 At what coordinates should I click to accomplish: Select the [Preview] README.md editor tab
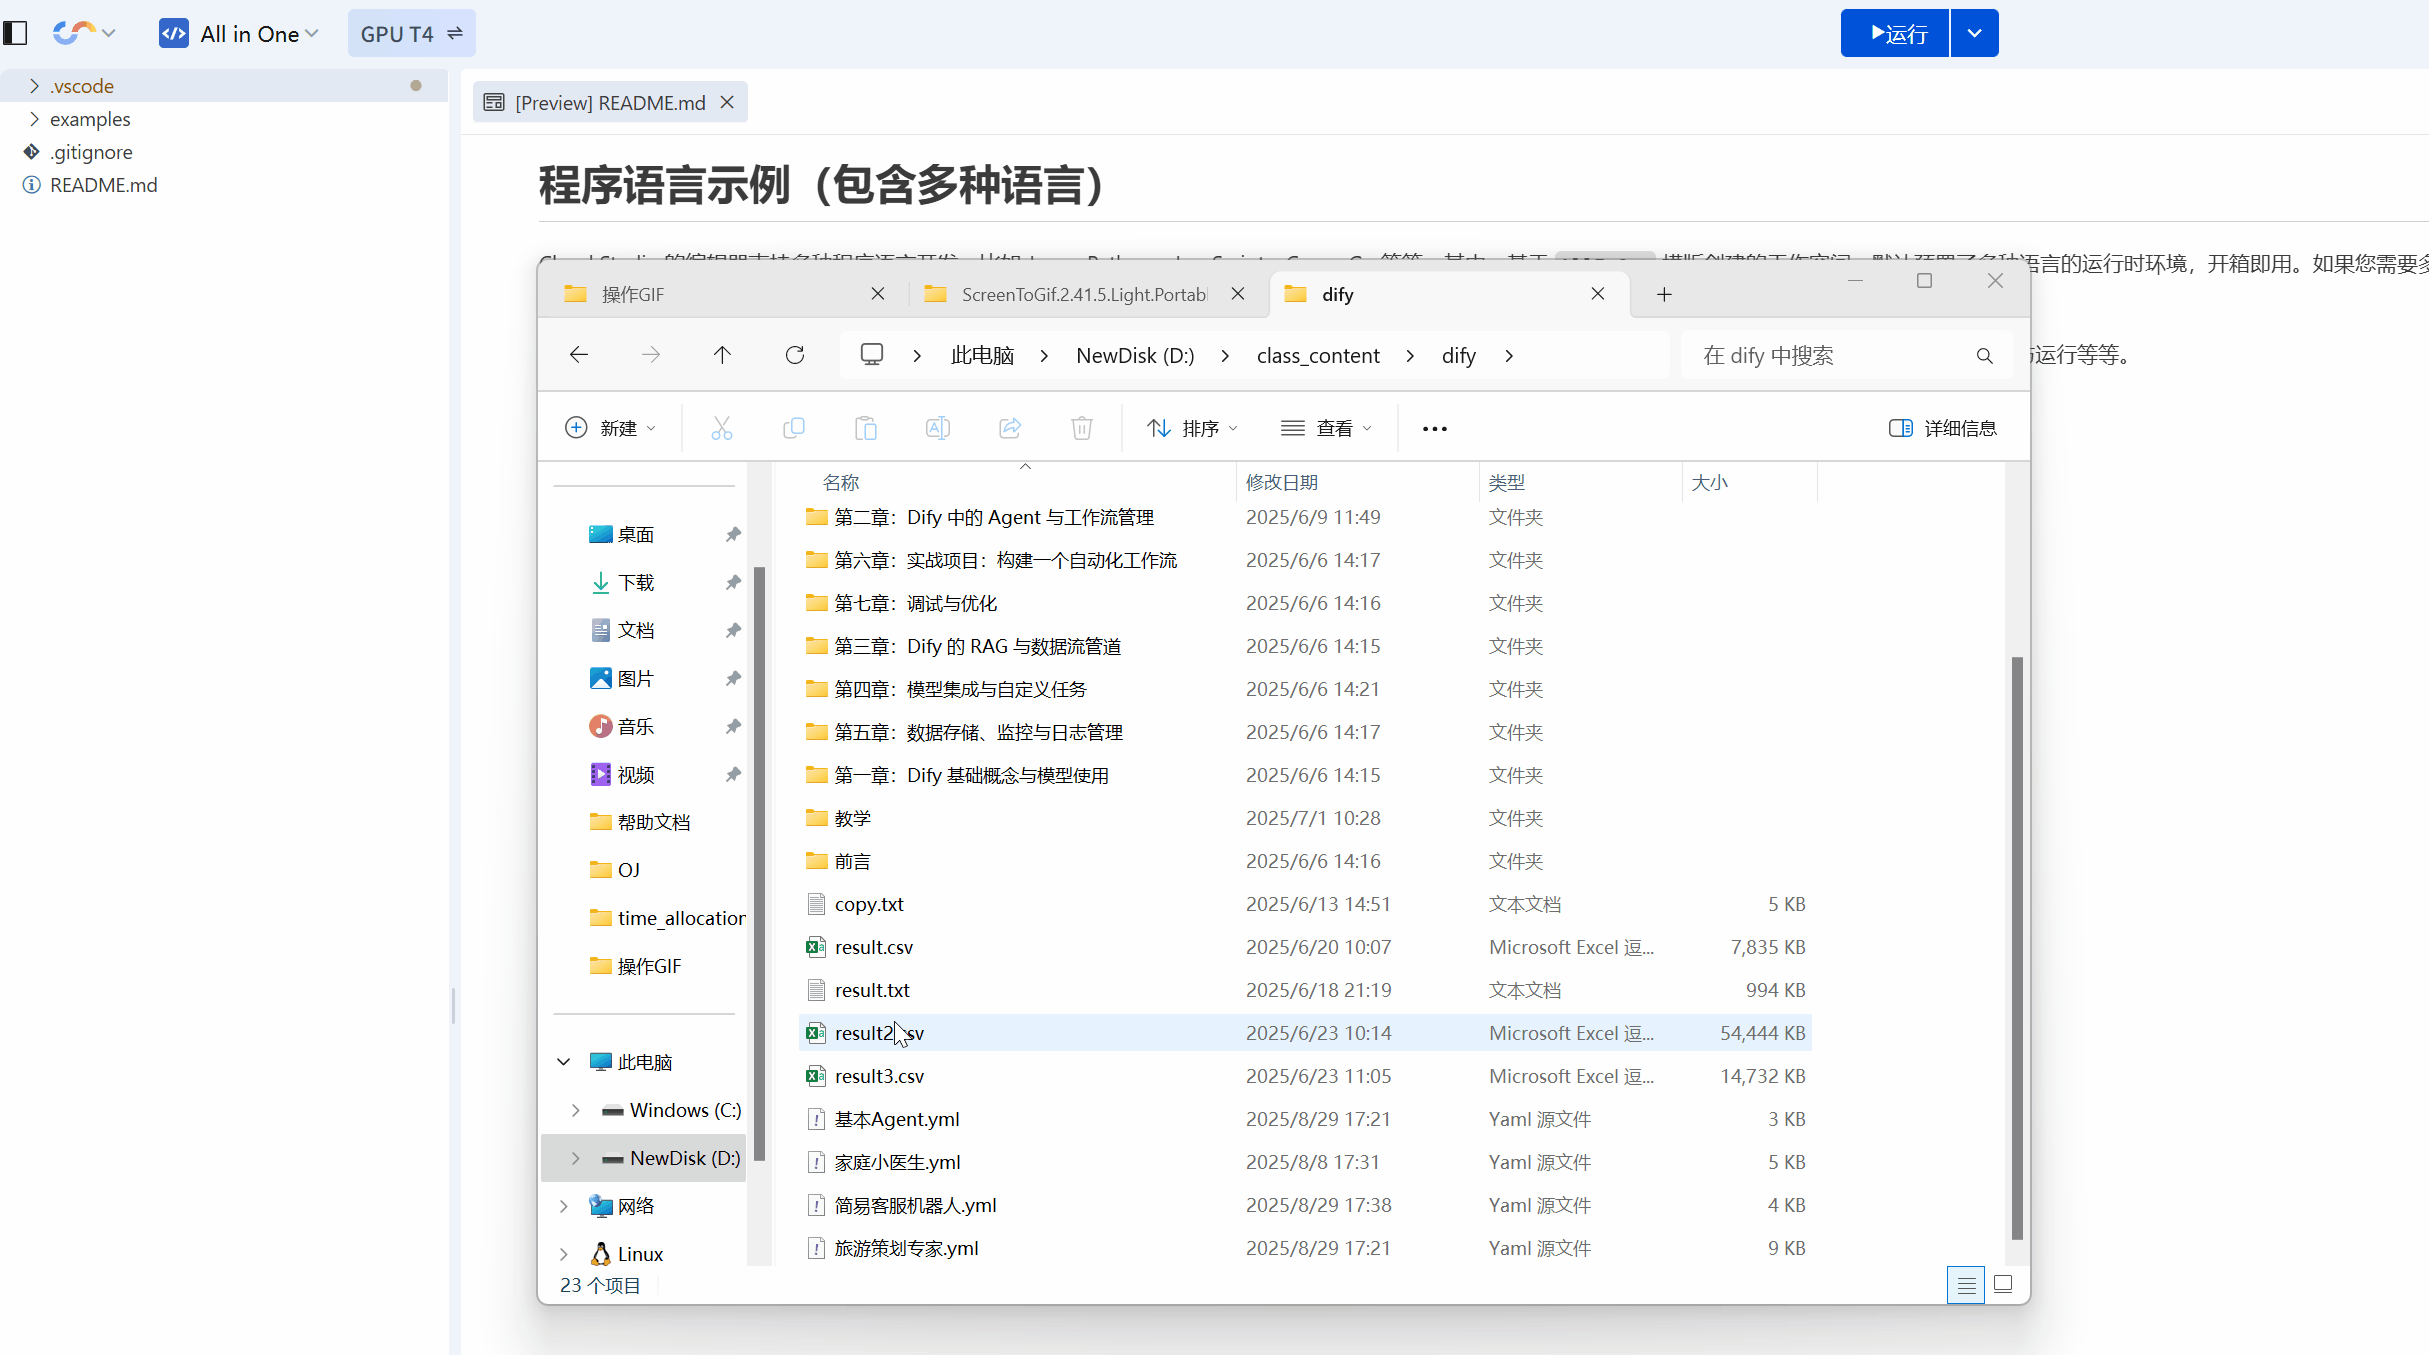pyautogui.click(x=600, y=102)
